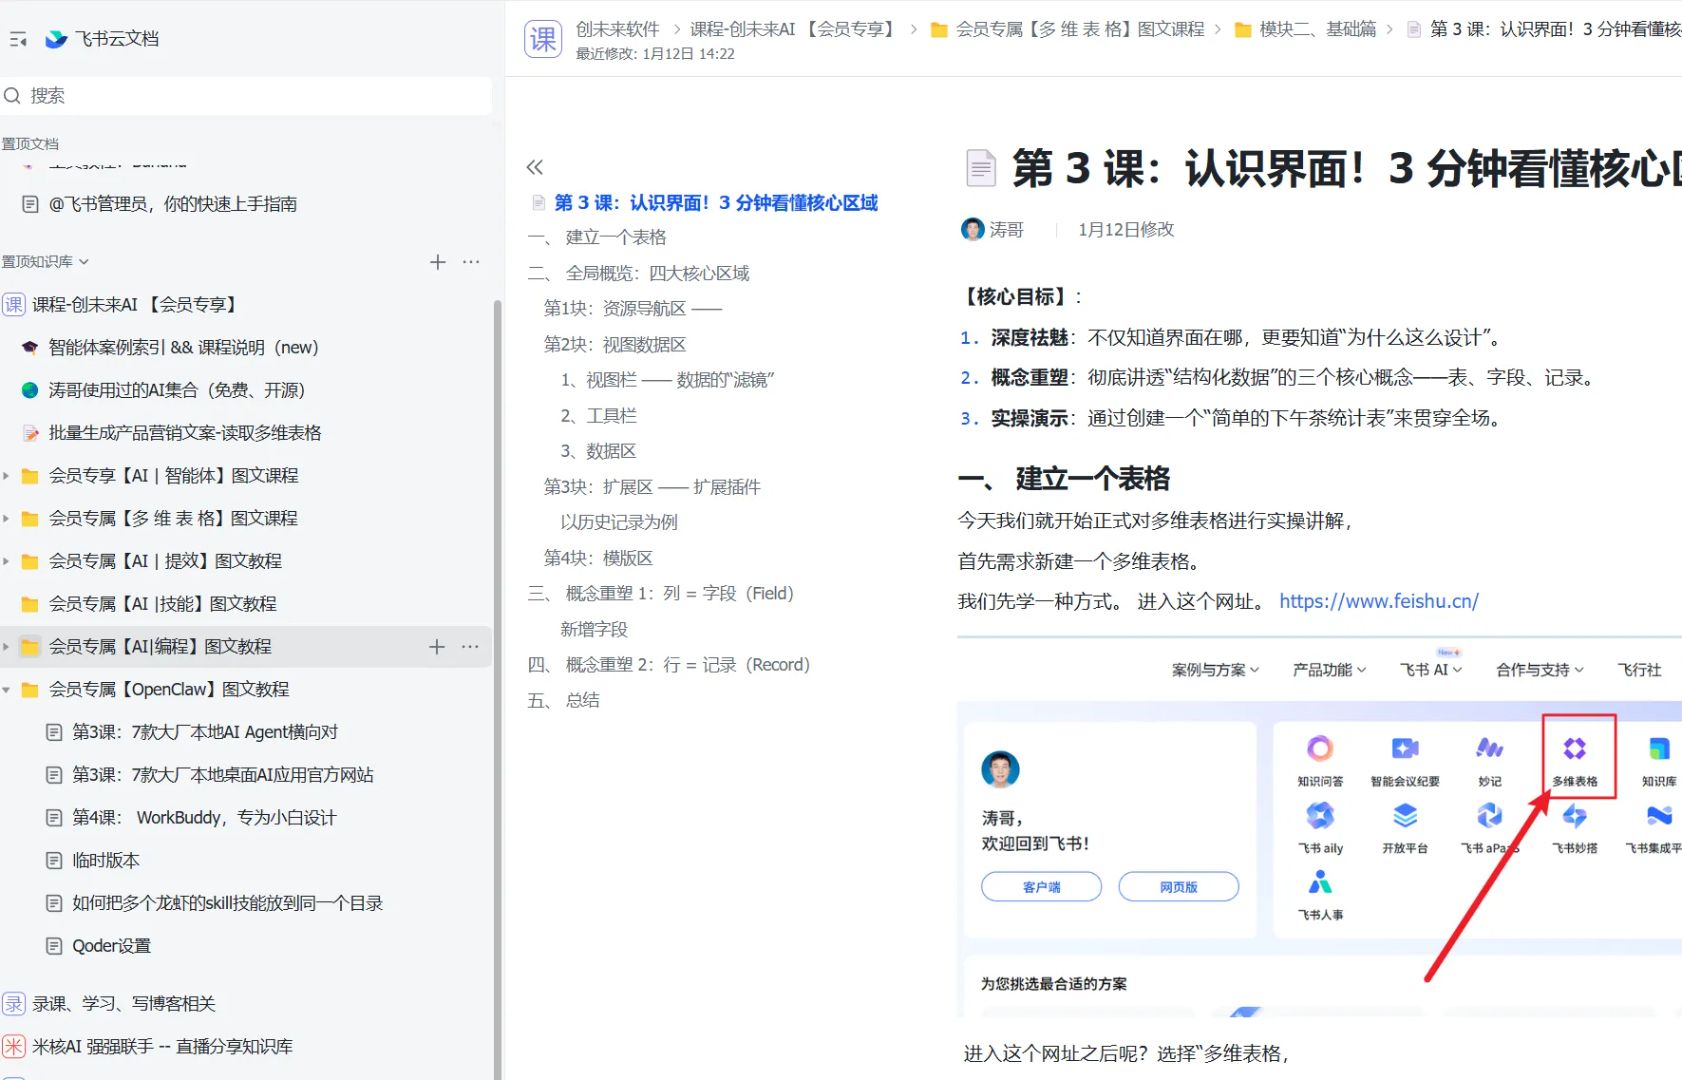Image resolution: width=1682 pixels, height=1080 pixels.
Task: Open breadcrumb folder 会员专属【多 维 表 格】图文课程
Action: pos(1068,29)
